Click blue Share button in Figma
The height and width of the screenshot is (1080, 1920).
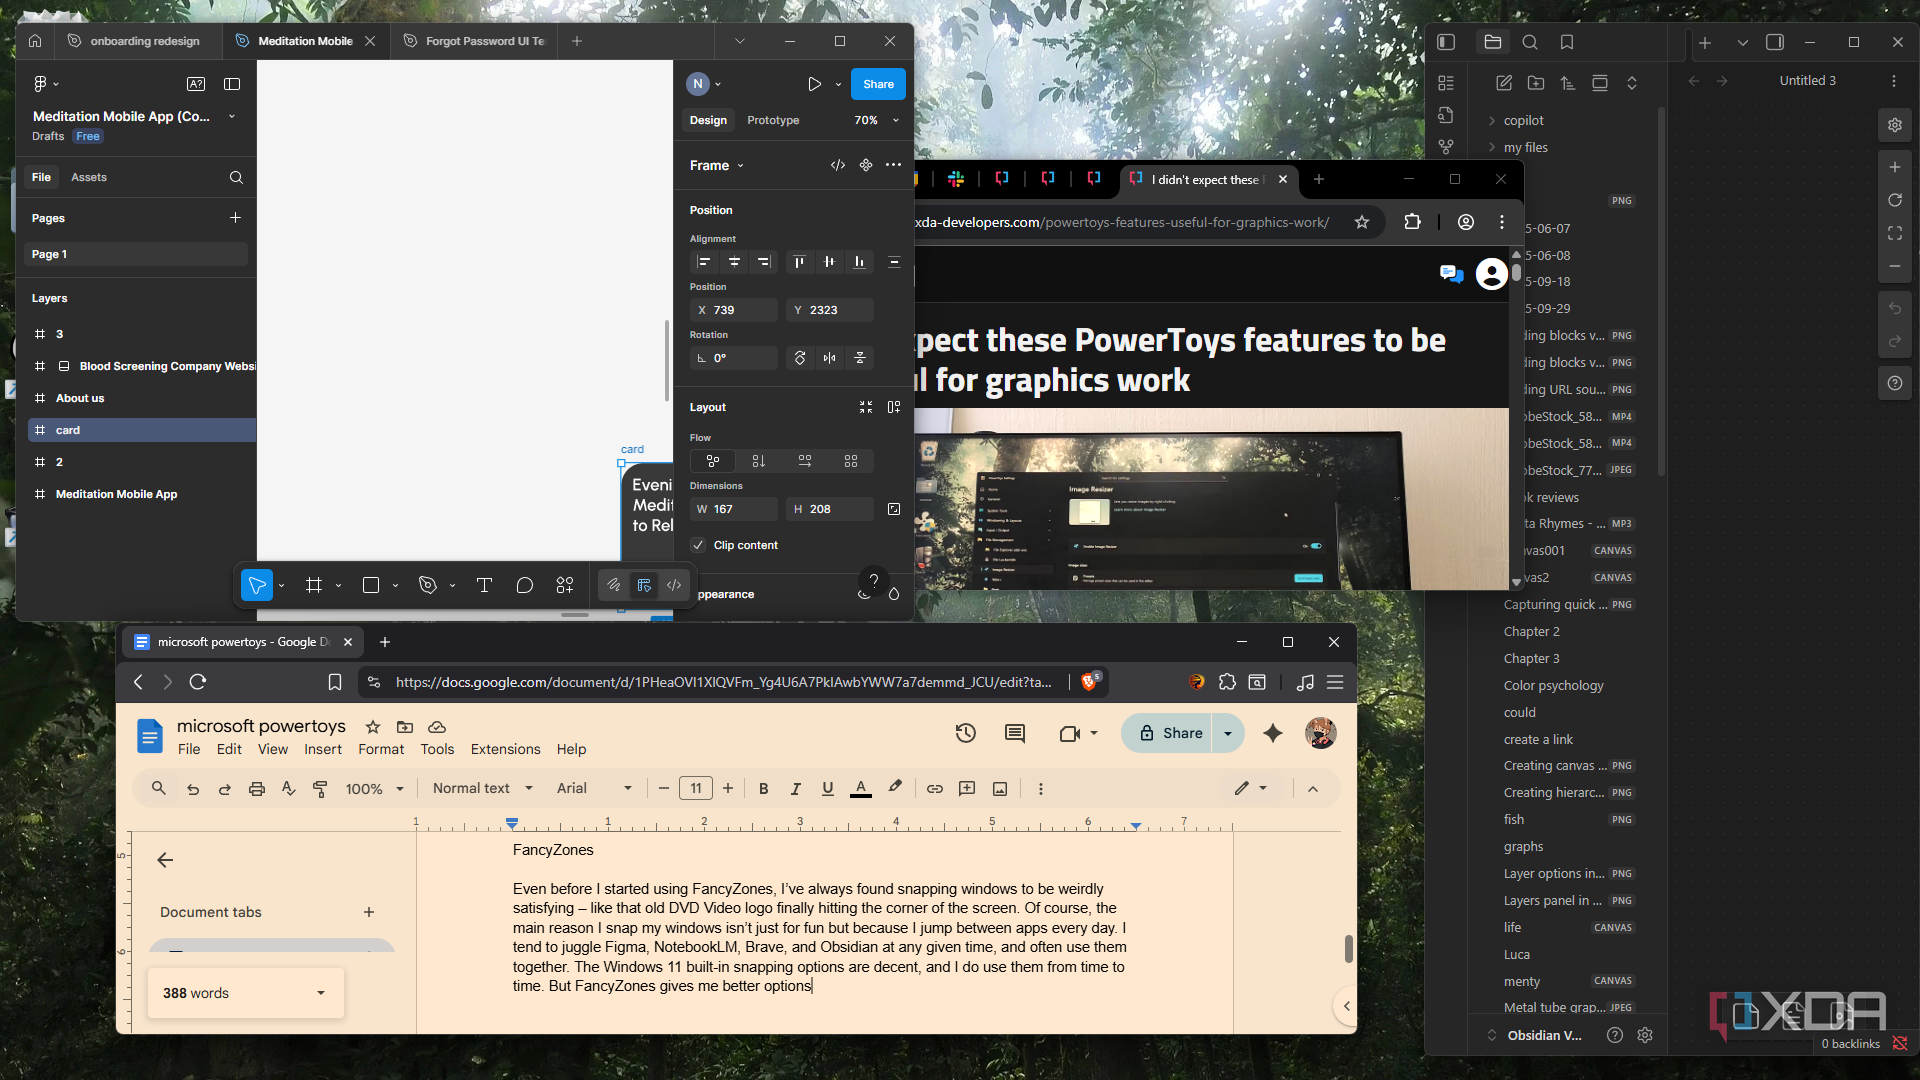tap(878, 84)
